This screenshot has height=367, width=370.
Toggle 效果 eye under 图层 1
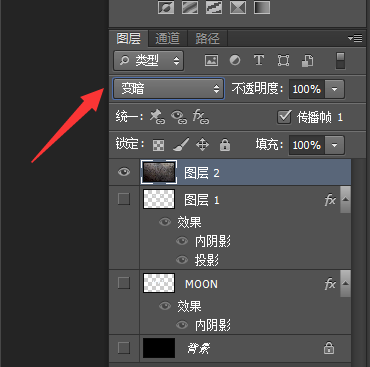pyautogui.click(x=165, y=222)
